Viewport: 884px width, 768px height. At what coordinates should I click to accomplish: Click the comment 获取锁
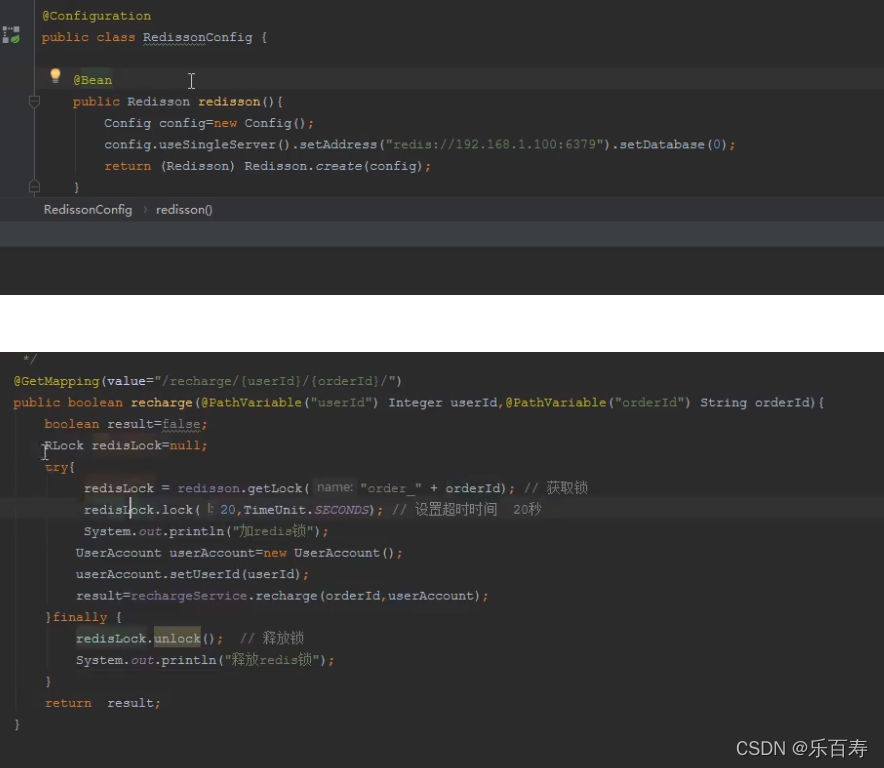pos(556,488)
